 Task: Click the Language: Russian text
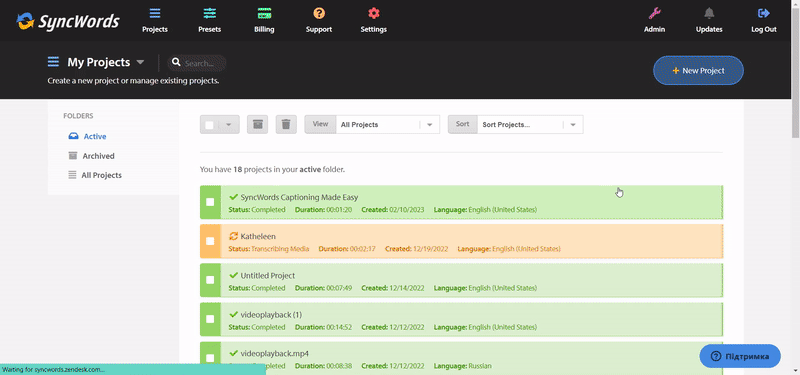click(x=463, y=366)
